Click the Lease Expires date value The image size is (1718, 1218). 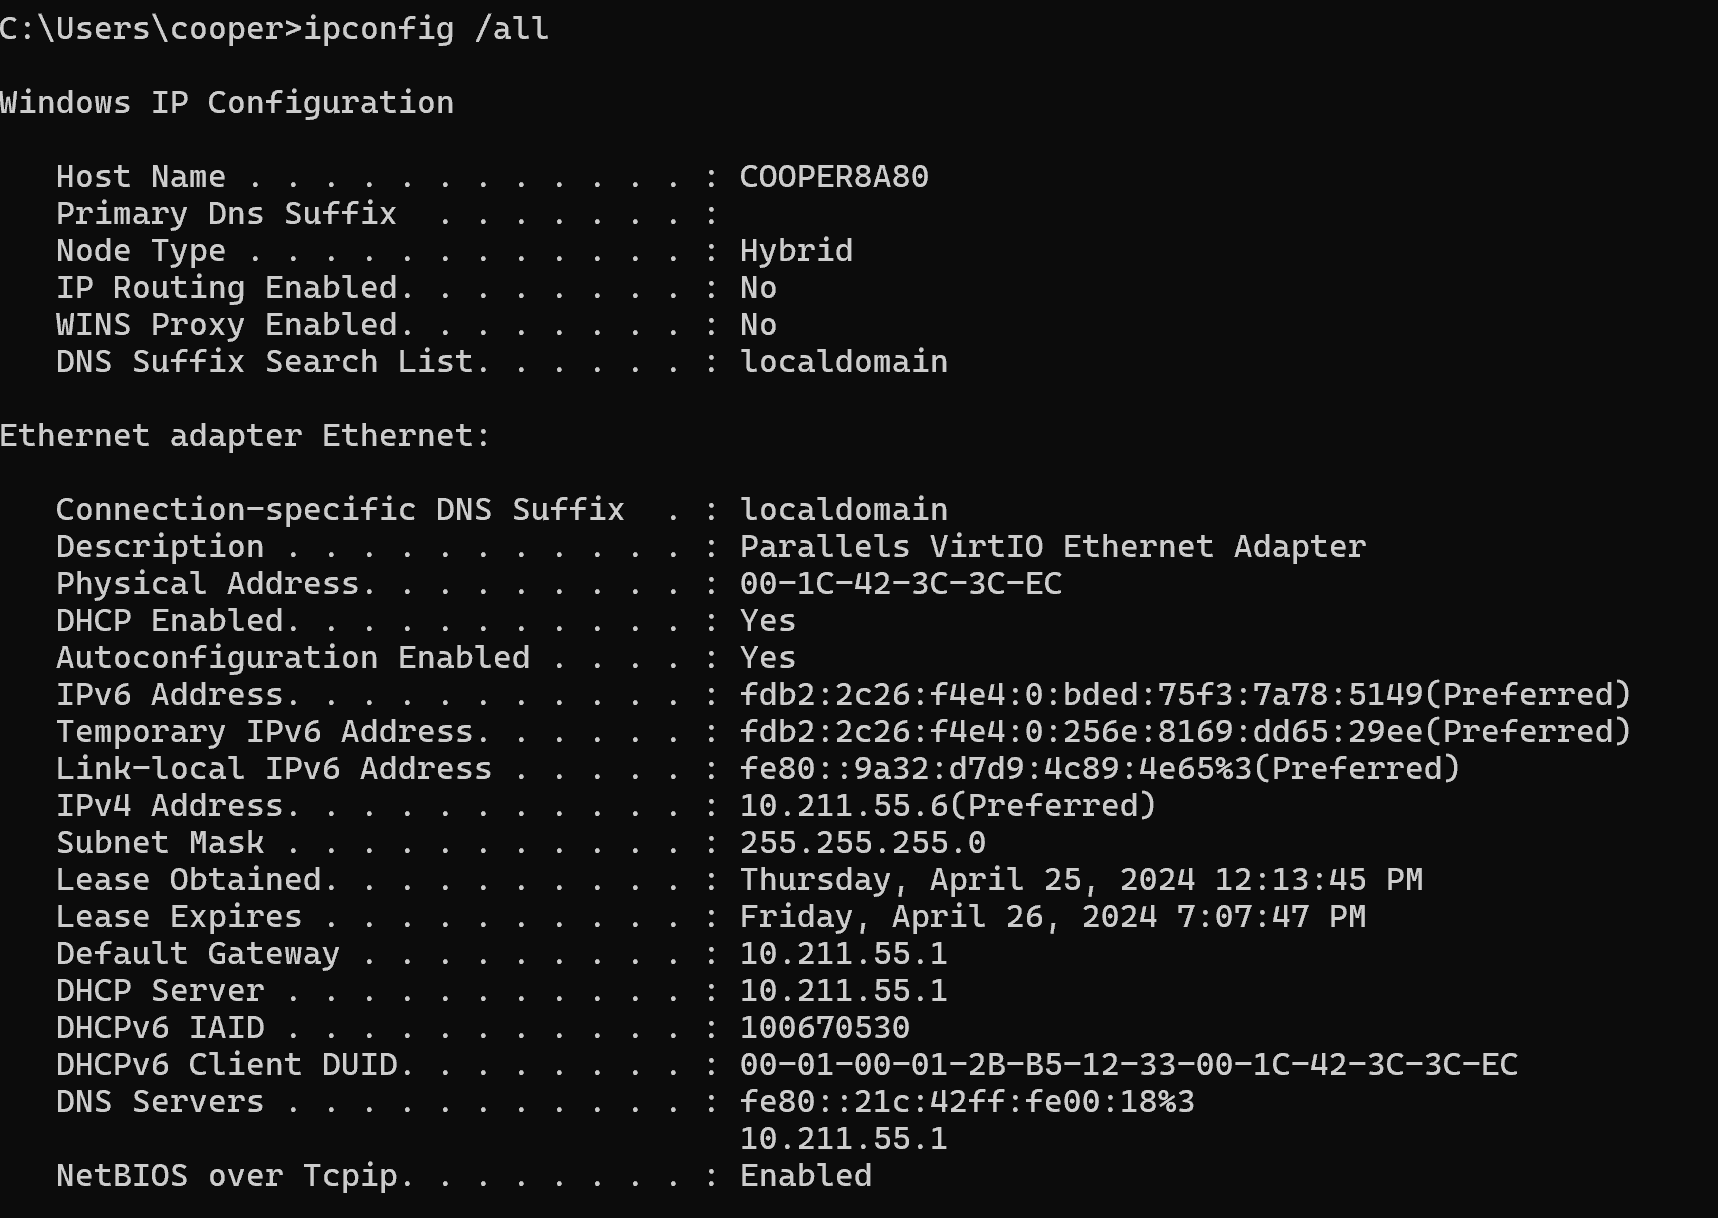(x=1052, y=916)
